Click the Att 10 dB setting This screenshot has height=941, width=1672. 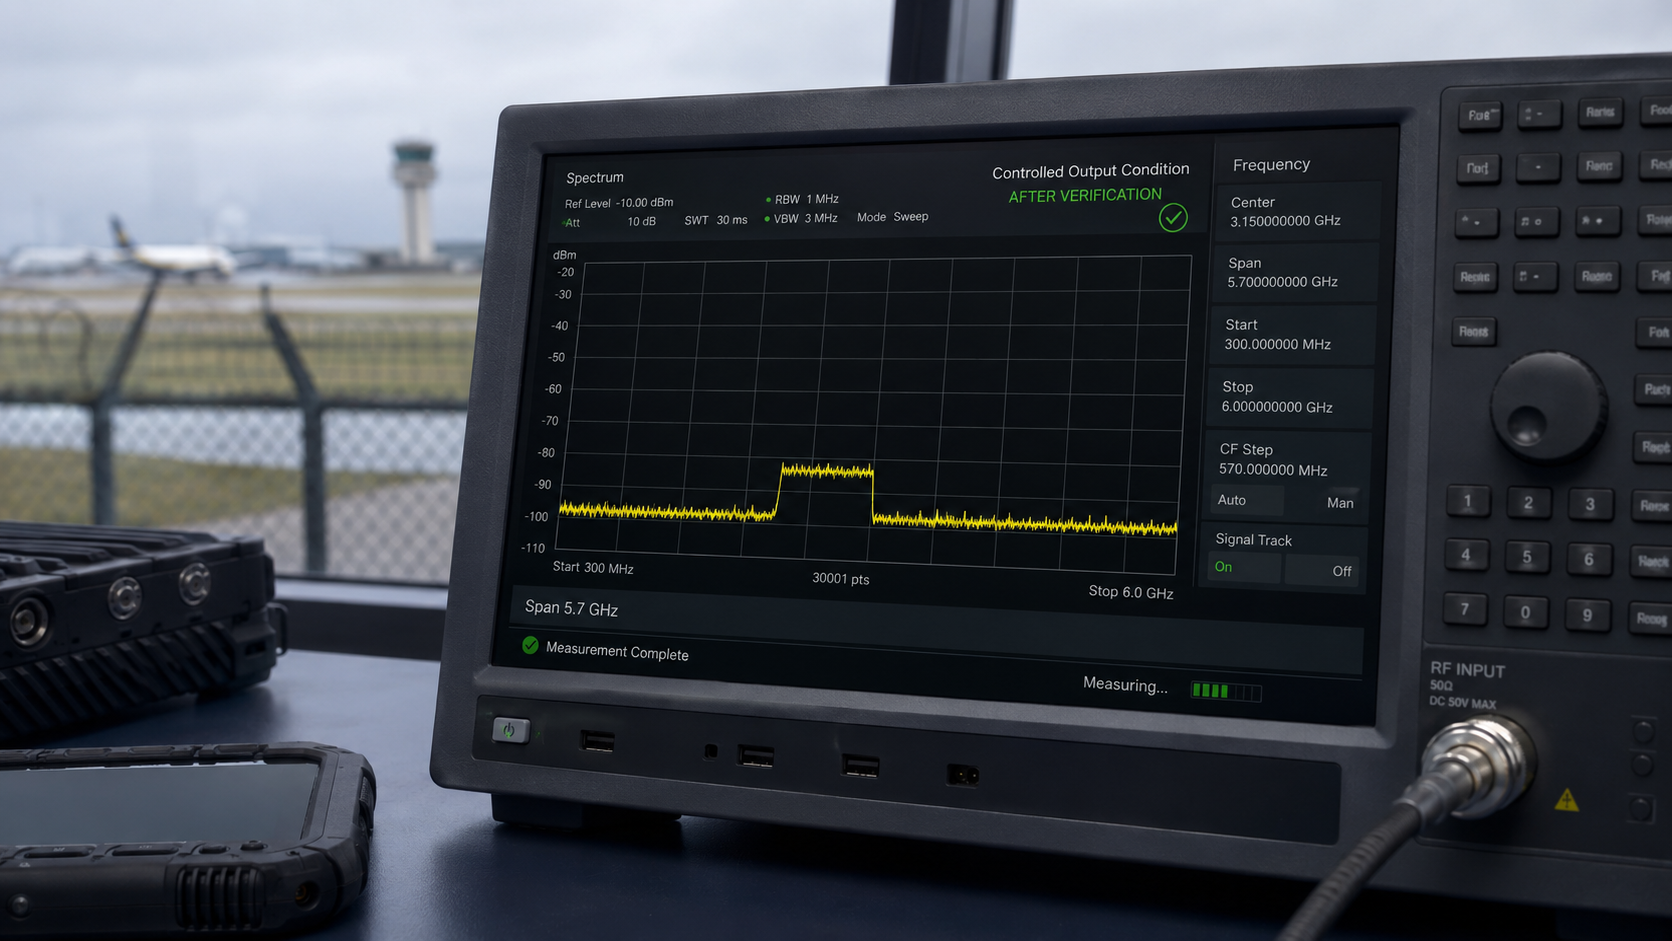[x=610, y=222]
